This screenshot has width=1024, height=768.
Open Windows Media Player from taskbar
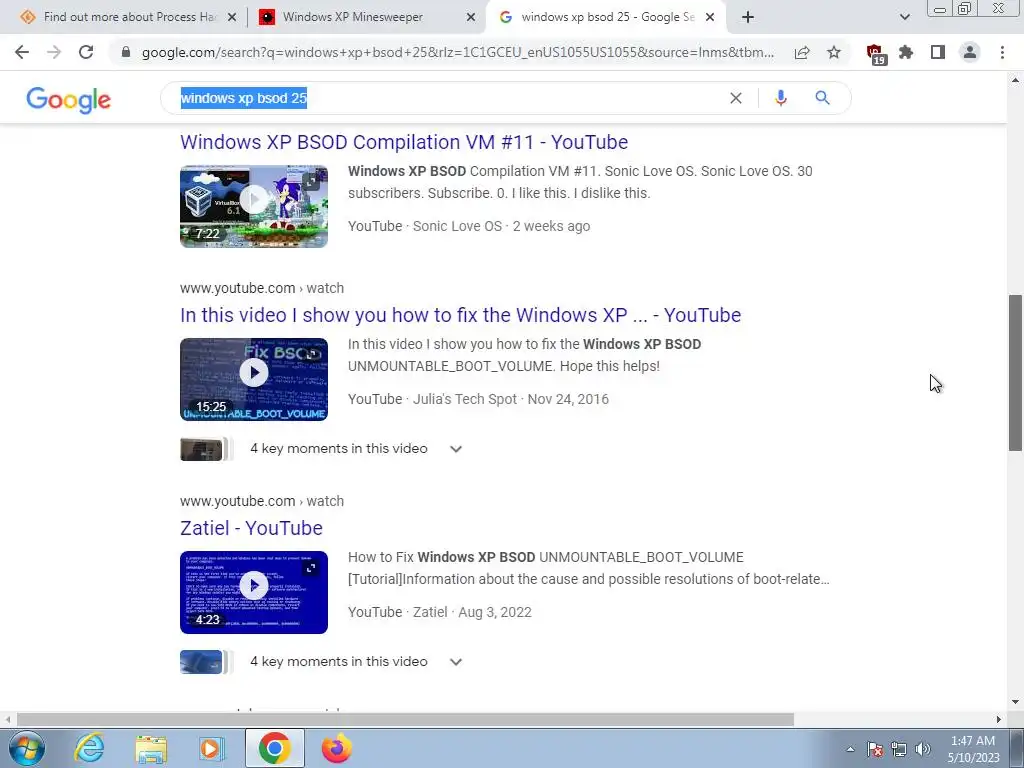tap(212, 748)
